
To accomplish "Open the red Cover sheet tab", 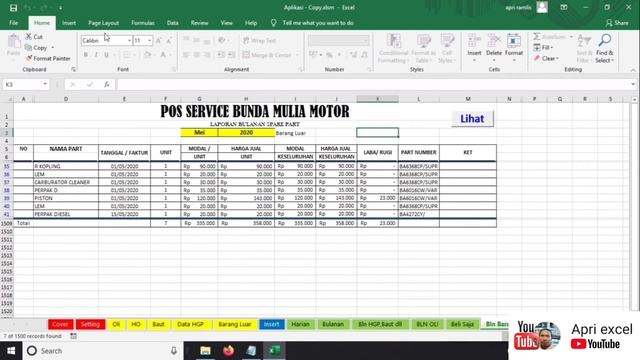I will [x=61, y=324].
